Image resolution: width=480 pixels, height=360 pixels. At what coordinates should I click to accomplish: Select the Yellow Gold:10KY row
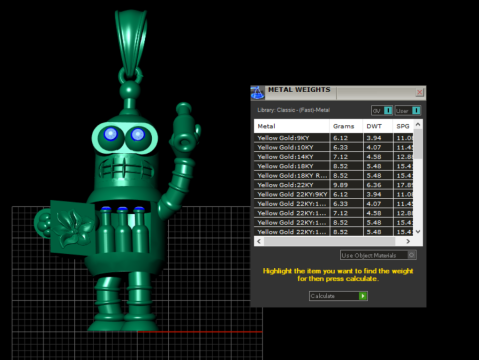[334, 147]
